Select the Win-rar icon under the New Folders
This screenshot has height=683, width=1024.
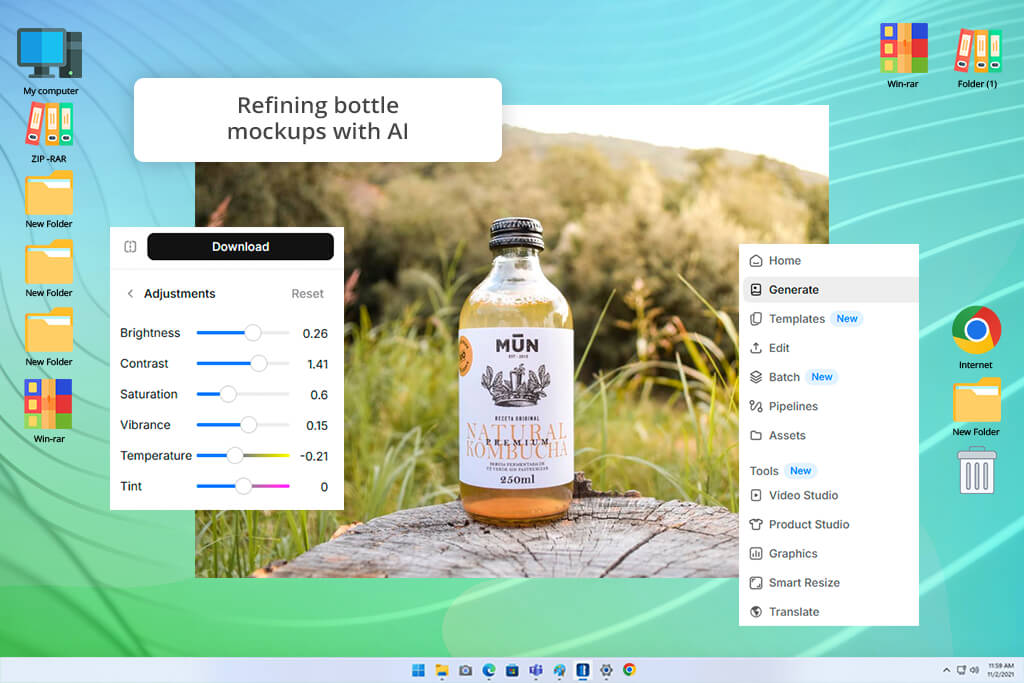tap(49, 411)
